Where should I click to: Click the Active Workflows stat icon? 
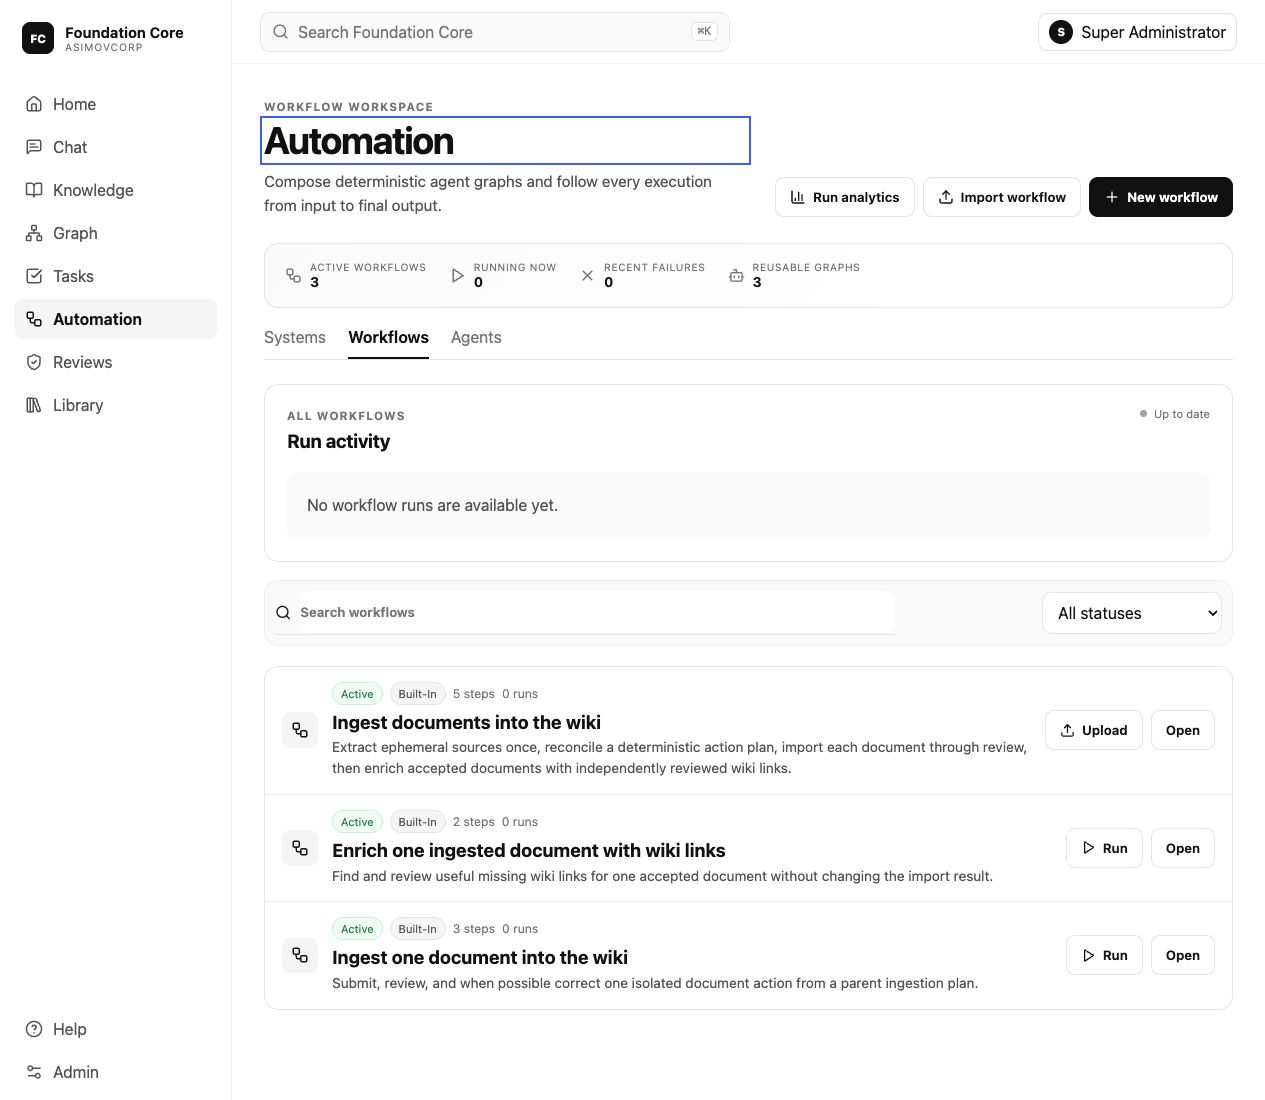pos(293,275)
